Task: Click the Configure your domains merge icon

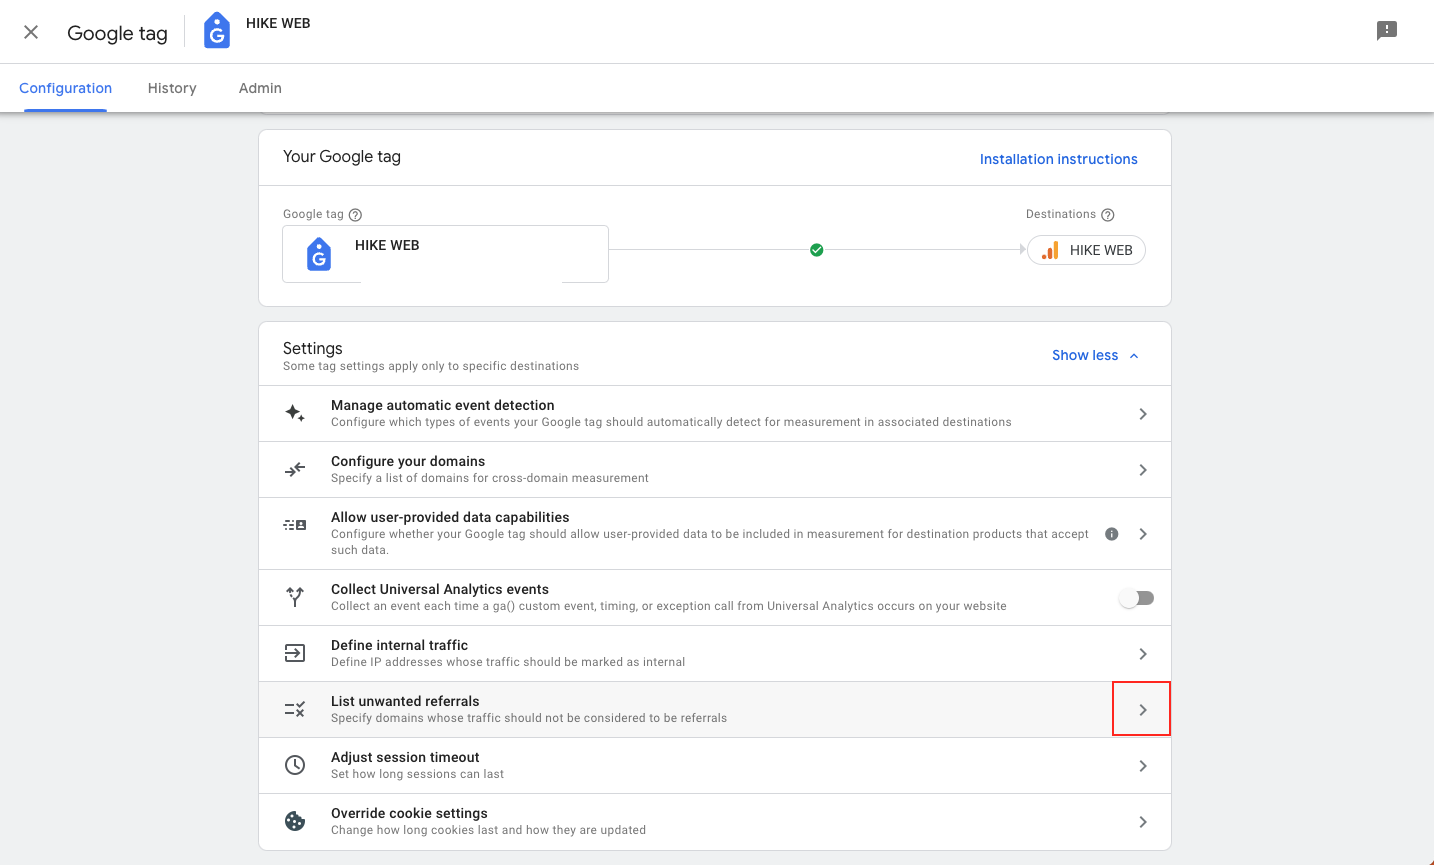Action: 295,469
